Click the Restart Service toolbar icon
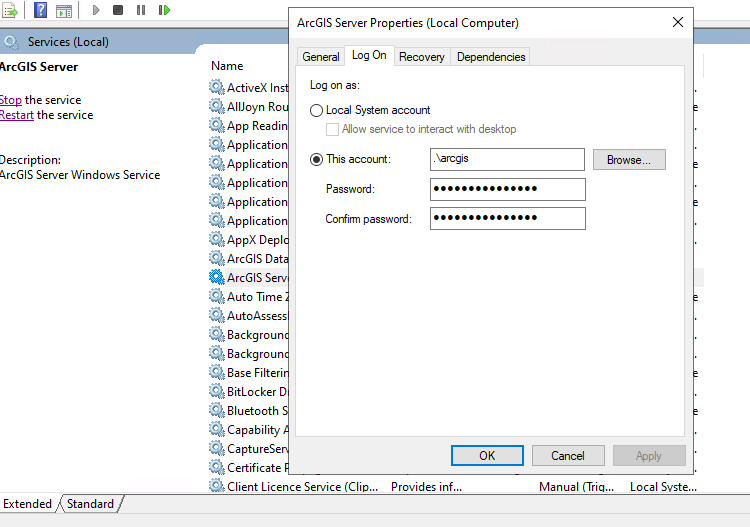The image size is (750, 527). pos(164,10)
